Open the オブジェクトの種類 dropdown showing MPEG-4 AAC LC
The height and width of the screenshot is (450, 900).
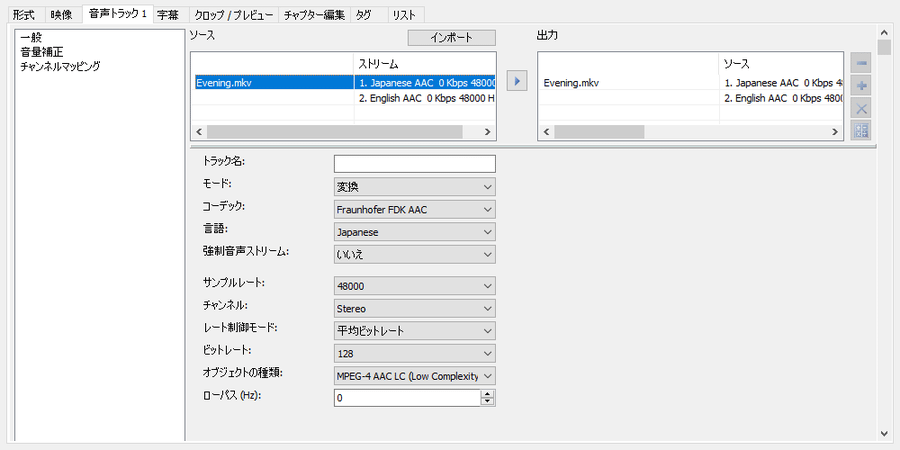point(414,376)
